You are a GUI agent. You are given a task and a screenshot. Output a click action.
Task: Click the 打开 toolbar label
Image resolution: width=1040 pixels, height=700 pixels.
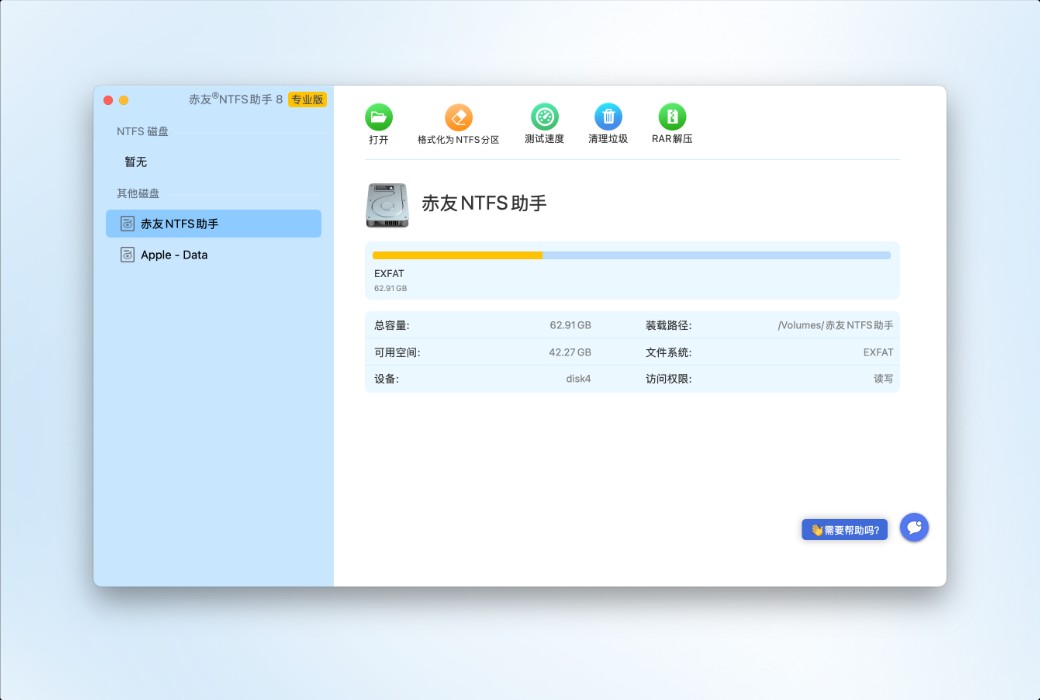coord(379,139)
